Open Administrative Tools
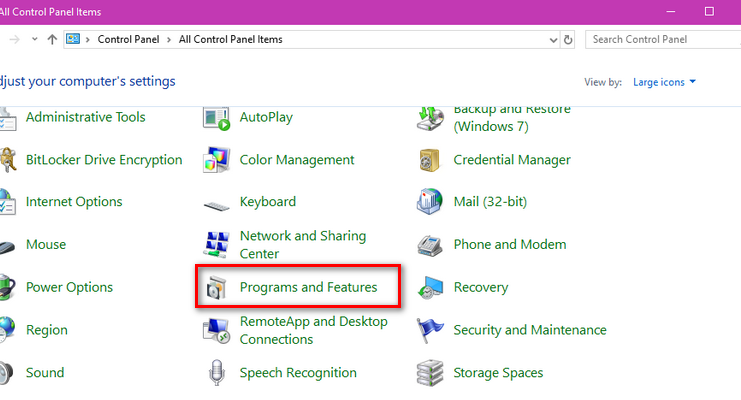 (x=86, y=117)
